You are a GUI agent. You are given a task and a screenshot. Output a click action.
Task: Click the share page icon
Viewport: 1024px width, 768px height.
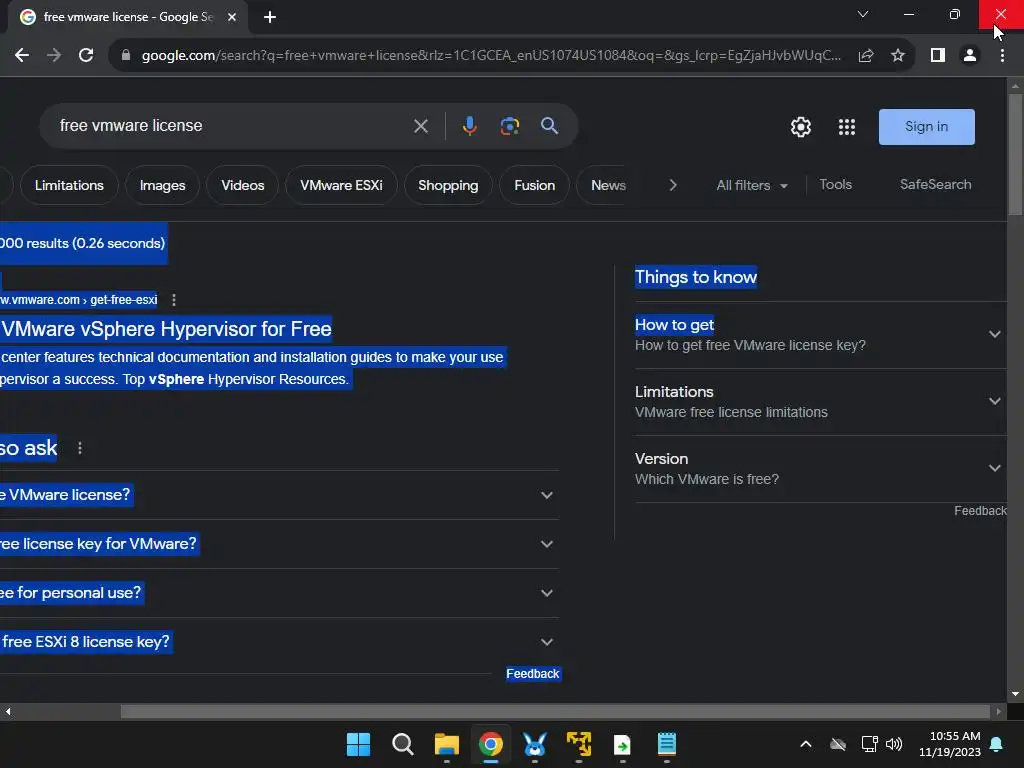866,56
